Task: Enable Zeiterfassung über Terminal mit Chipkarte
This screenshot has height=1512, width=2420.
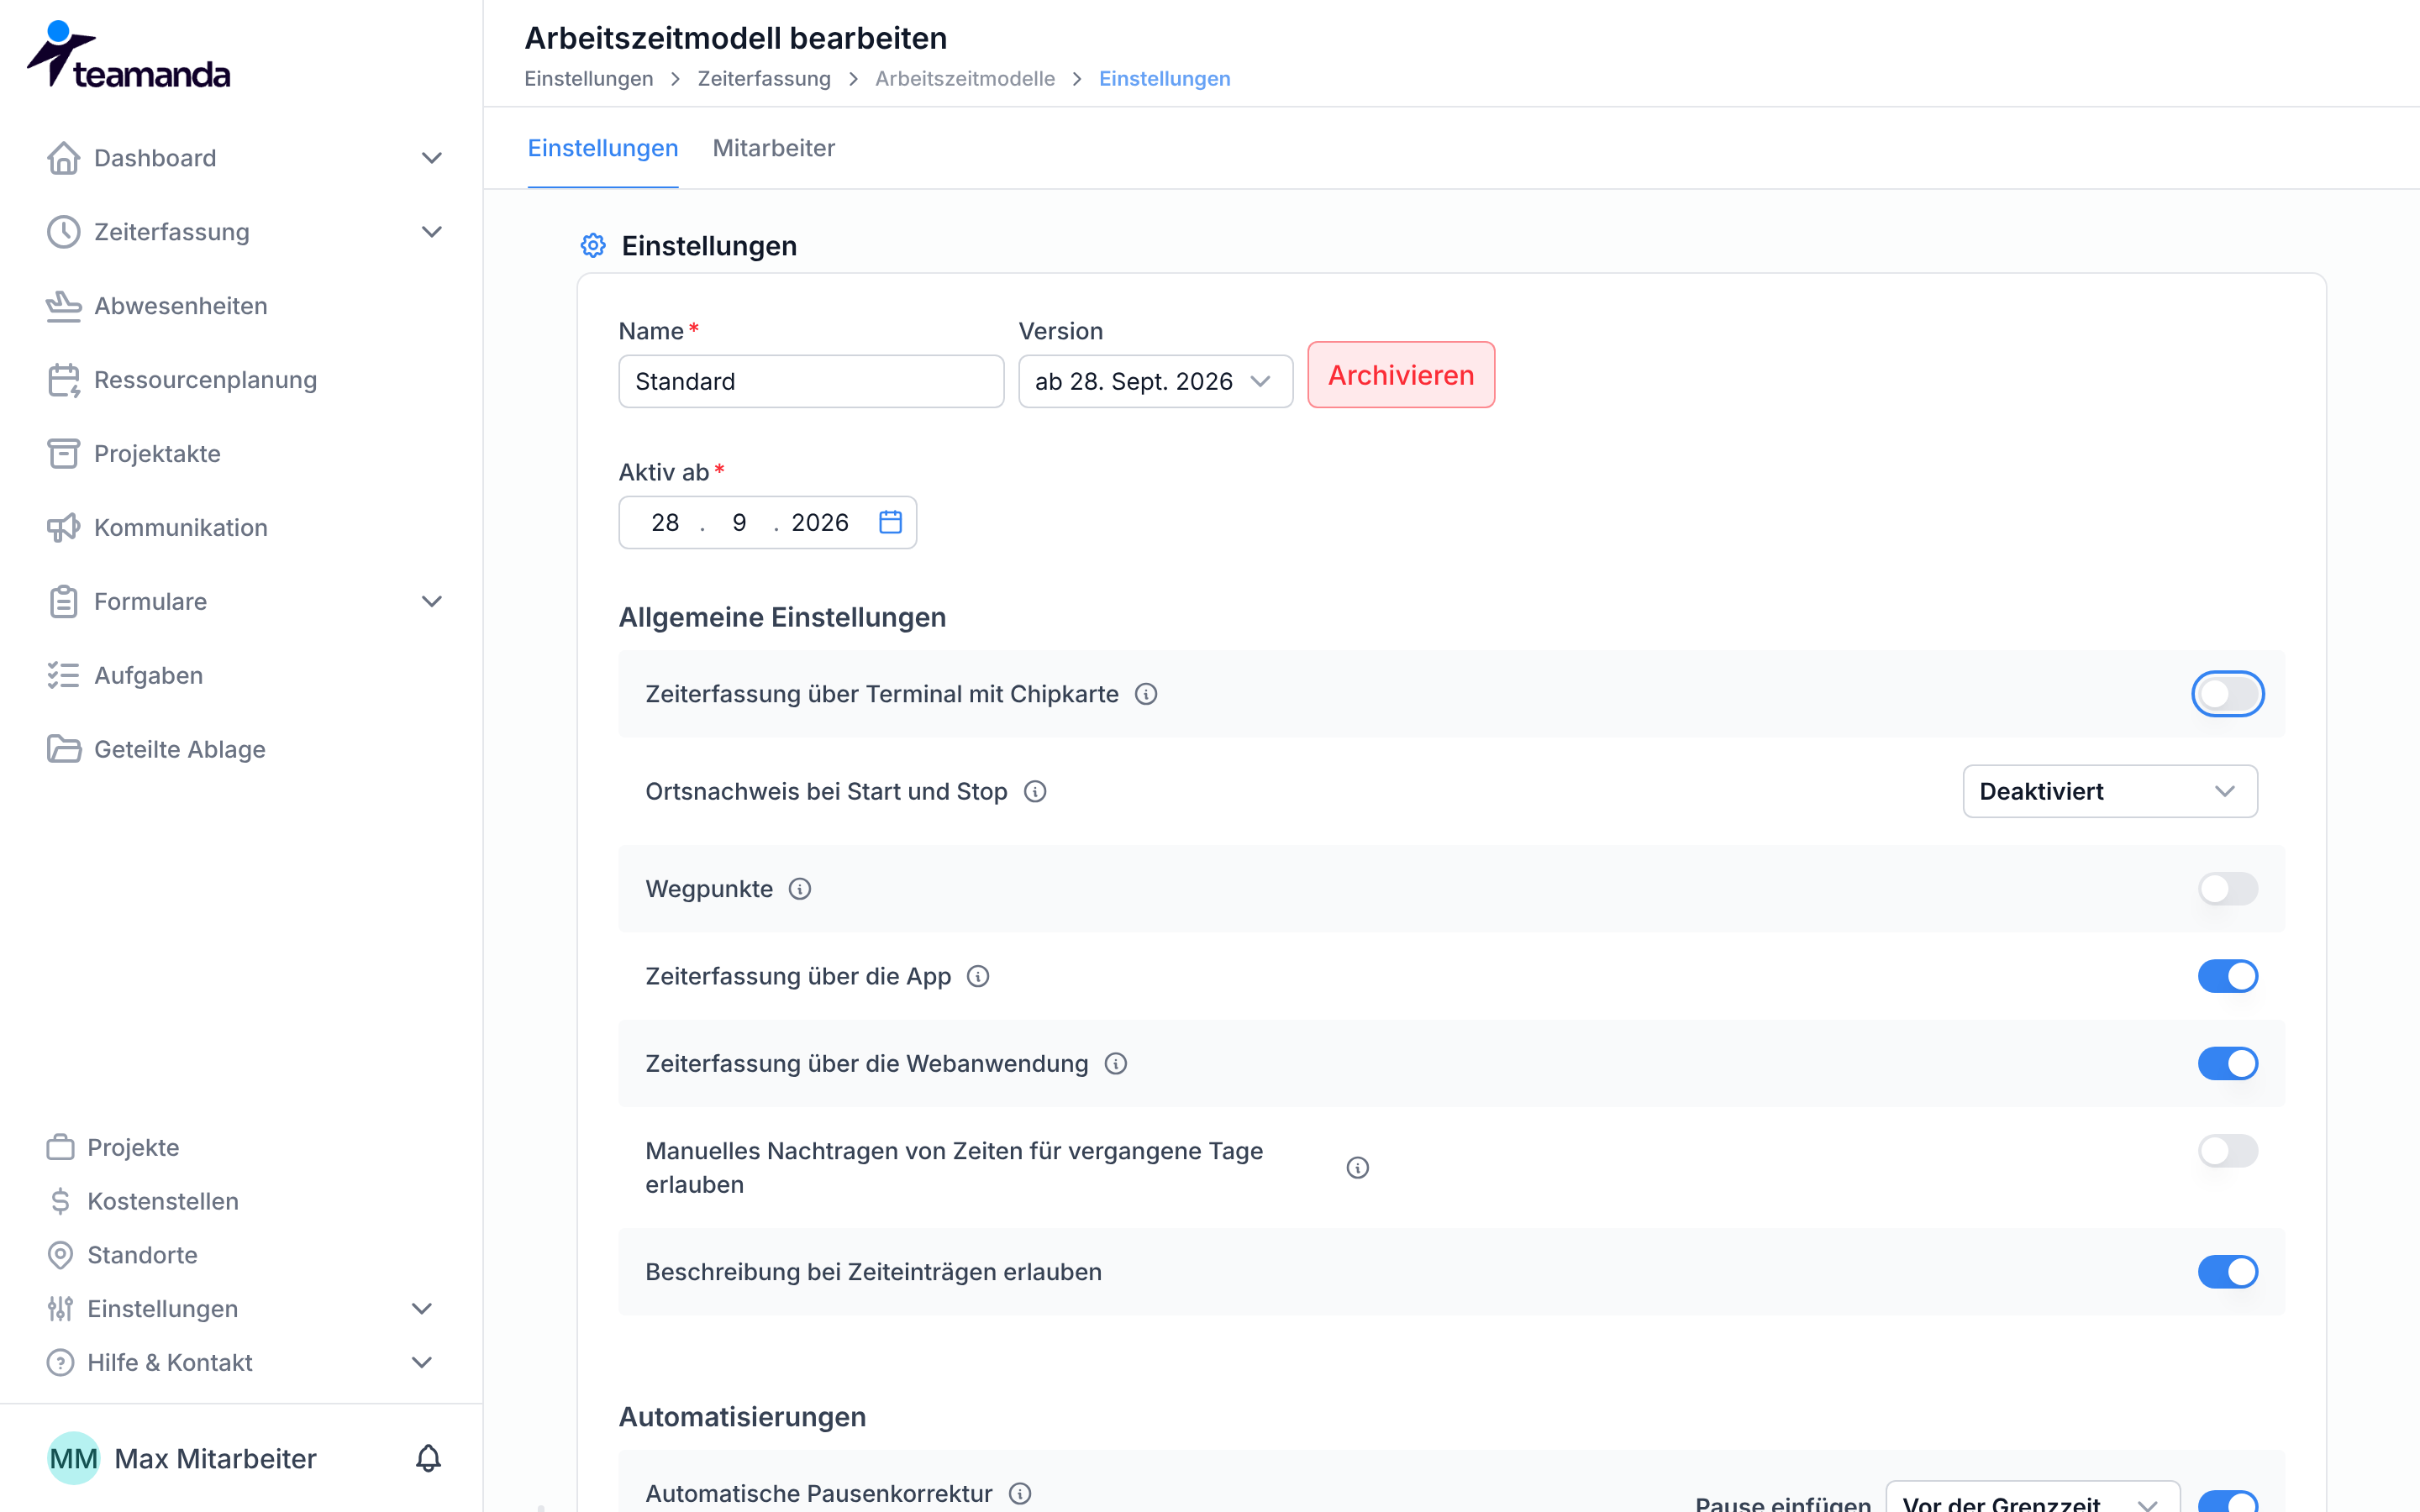Action: (2227, 694)
